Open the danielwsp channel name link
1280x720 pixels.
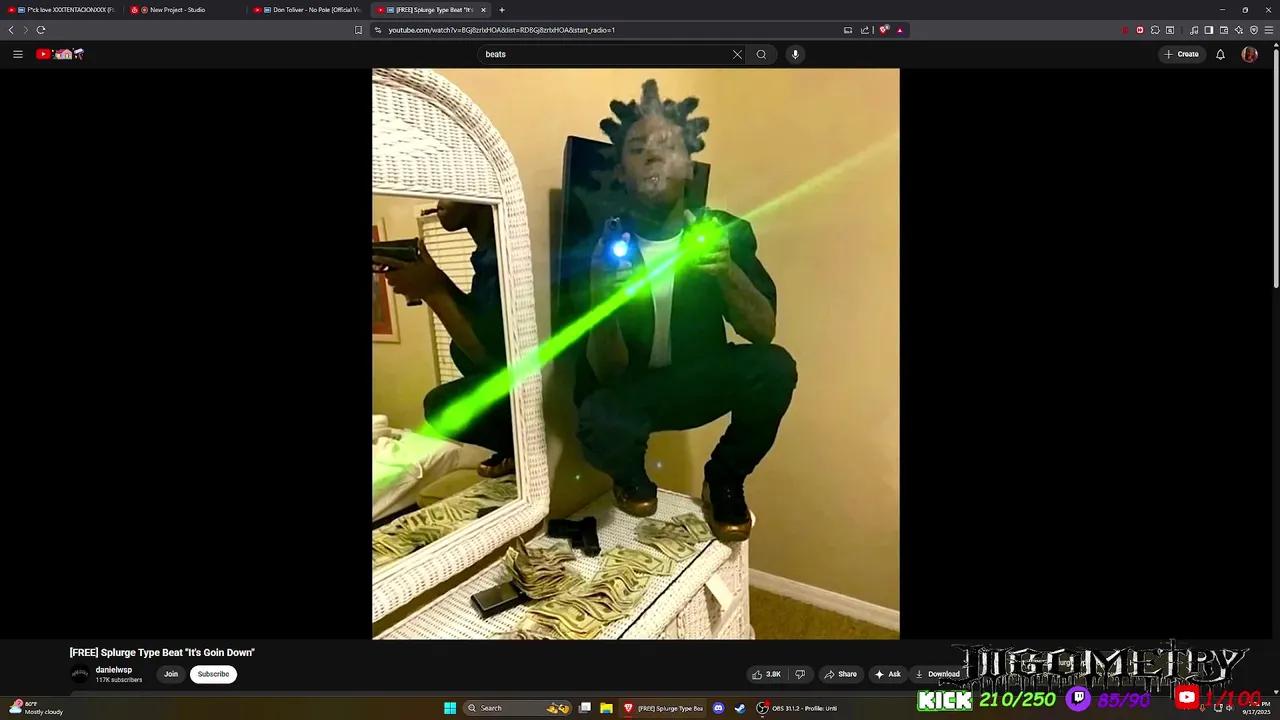click(x=114, y=670)
